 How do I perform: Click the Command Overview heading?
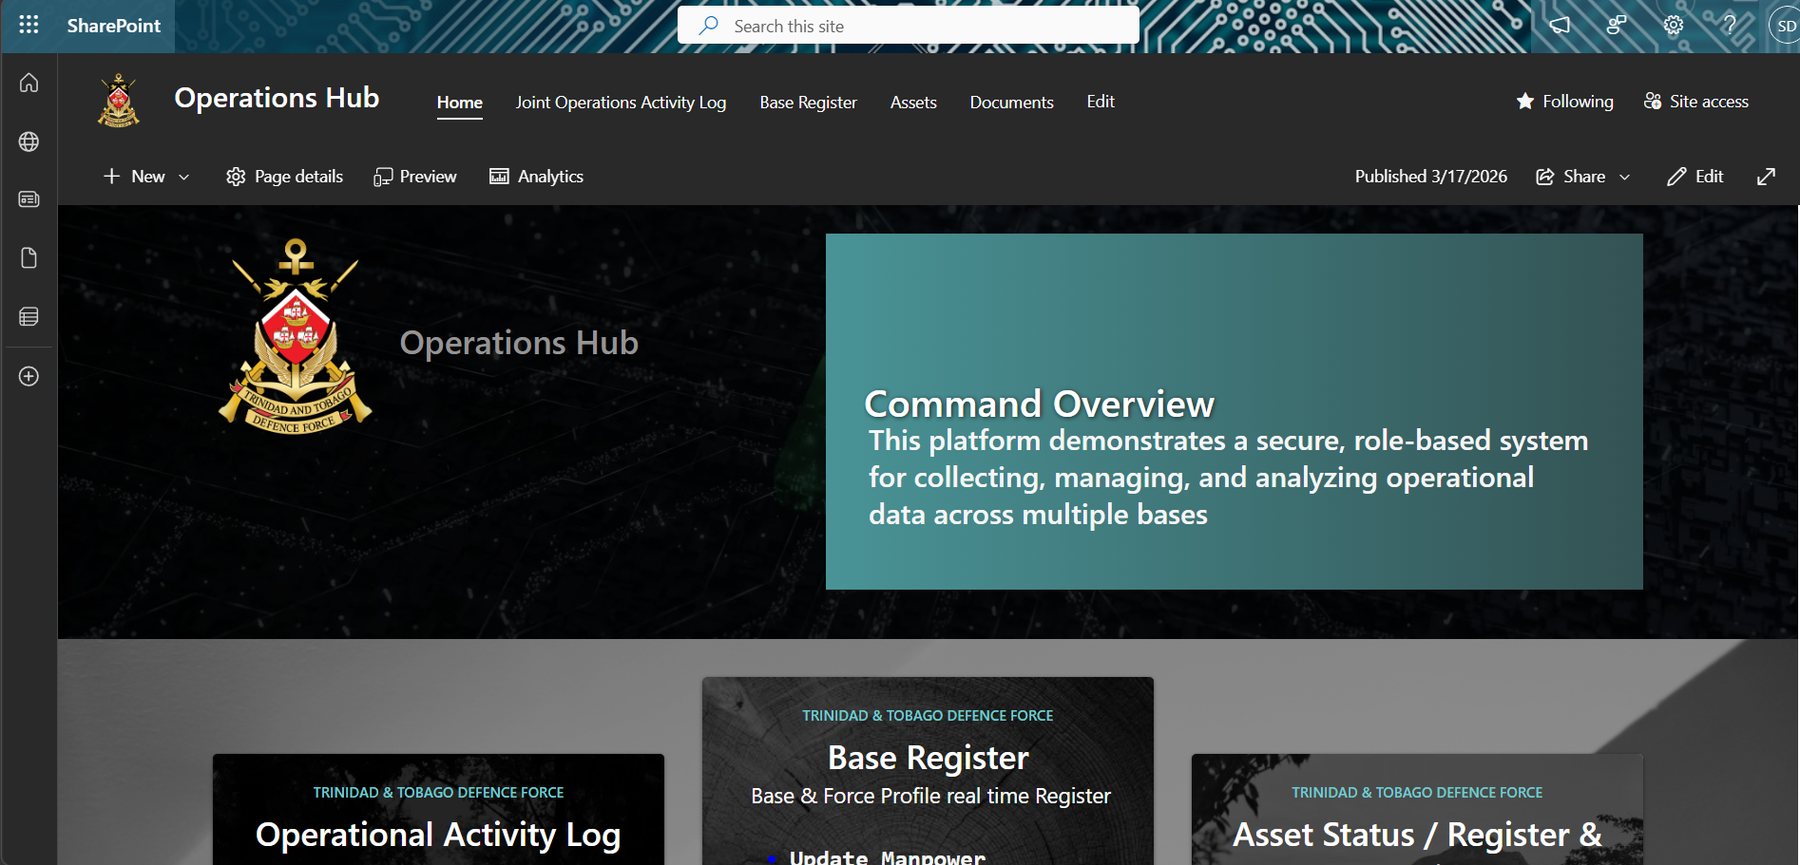click(1039, 404)
